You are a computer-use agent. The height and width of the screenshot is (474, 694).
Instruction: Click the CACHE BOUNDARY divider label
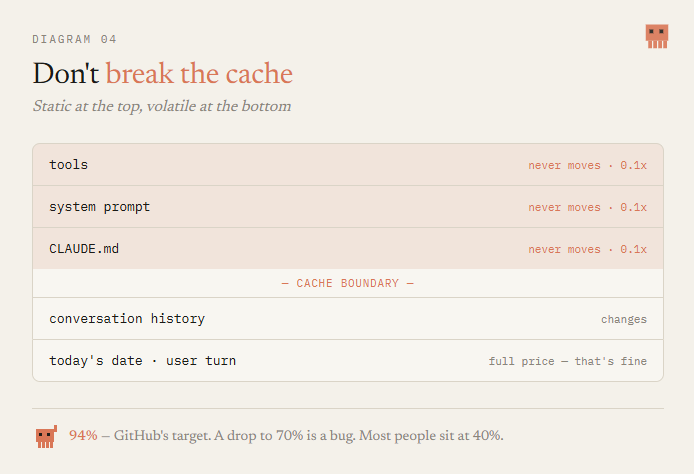(348, 283)
